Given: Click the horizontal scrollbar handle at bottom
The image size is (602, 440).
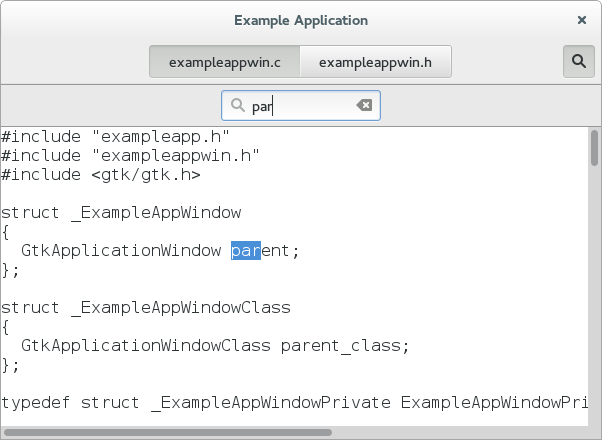Looking at the screenshot, I should [x=168, y=433].
